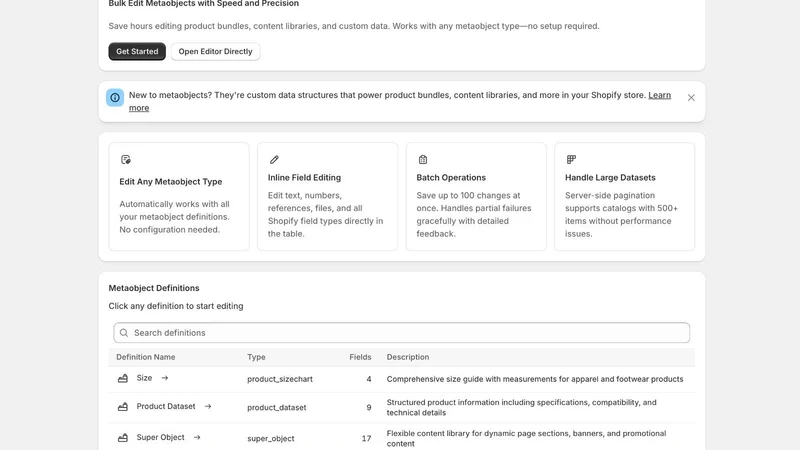Sort by Definition Name column header

coord(145,357)
